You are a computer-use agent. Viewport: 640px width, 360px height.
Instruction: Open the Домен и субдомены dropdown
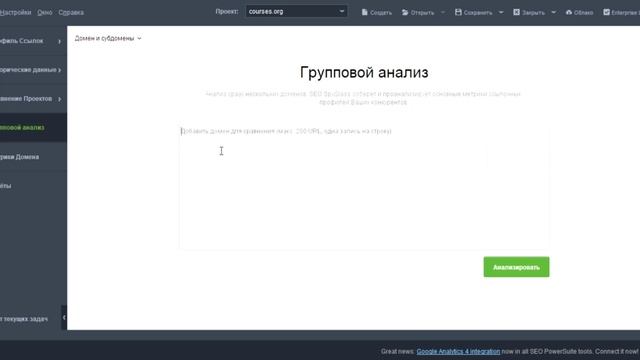coord(108,38)
